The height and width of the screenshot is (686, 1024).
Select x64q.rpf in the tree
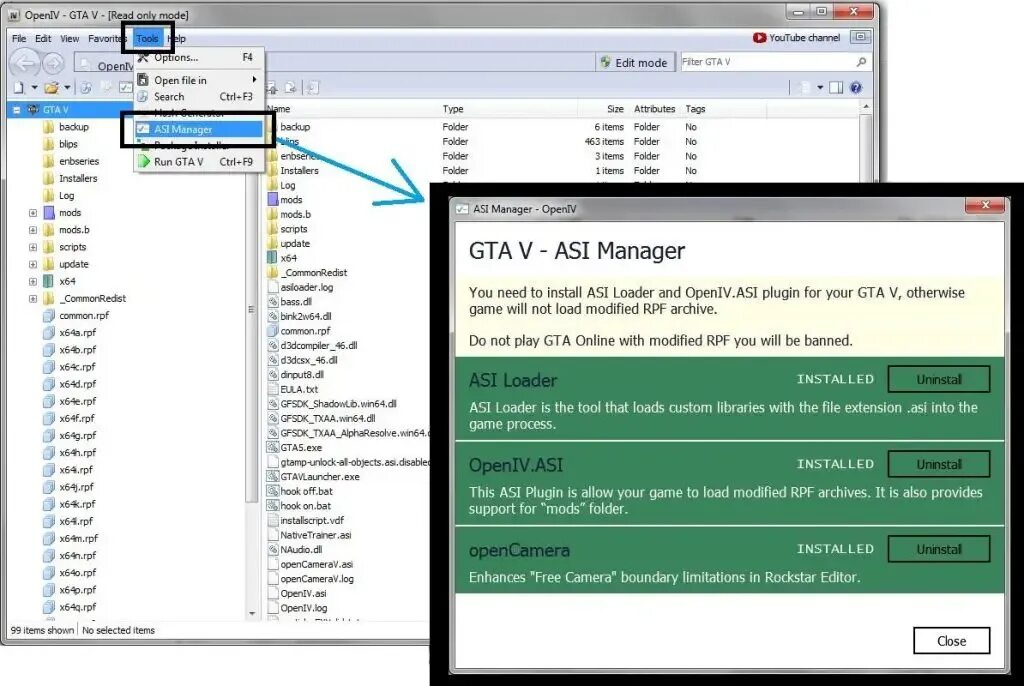(78, 607)
